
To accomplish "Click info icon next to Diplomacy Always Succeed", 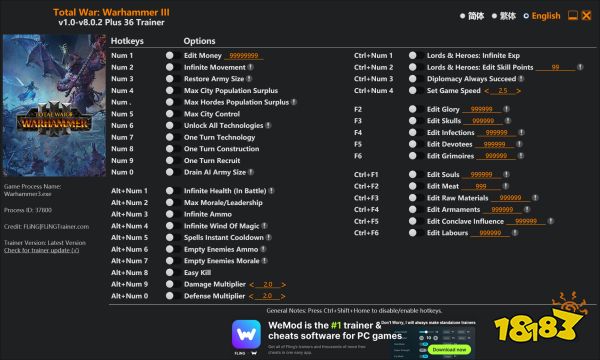I will tap(521, 79).
